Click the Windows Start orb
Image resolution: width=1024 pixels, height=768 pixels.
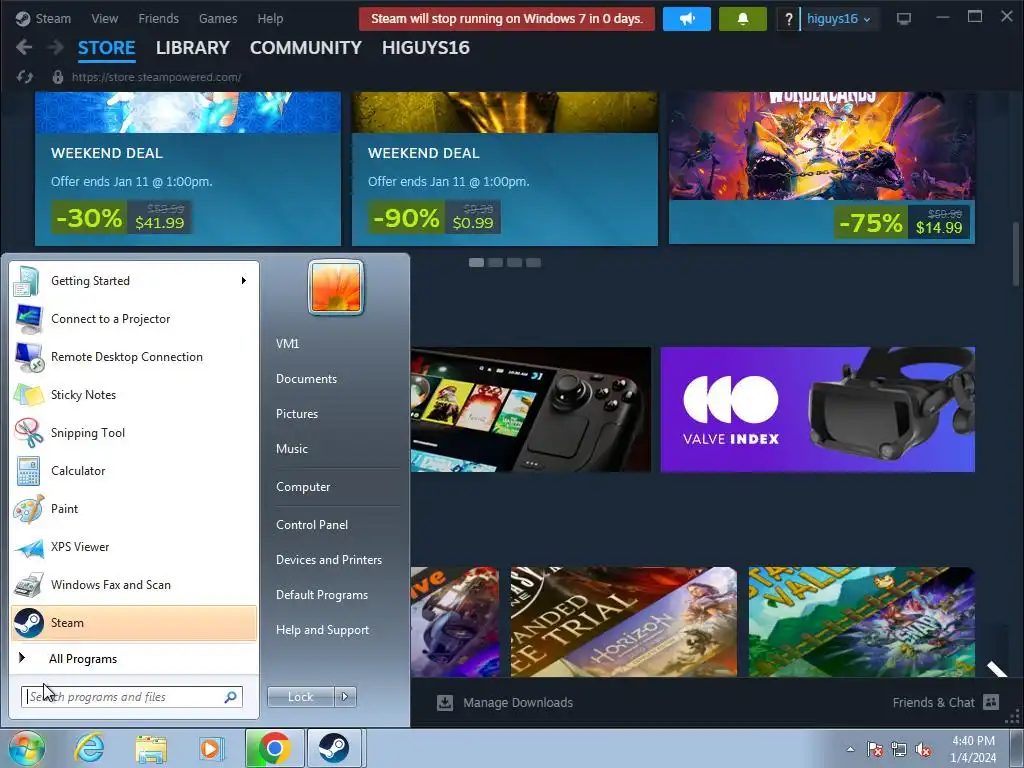click(26, 748)
